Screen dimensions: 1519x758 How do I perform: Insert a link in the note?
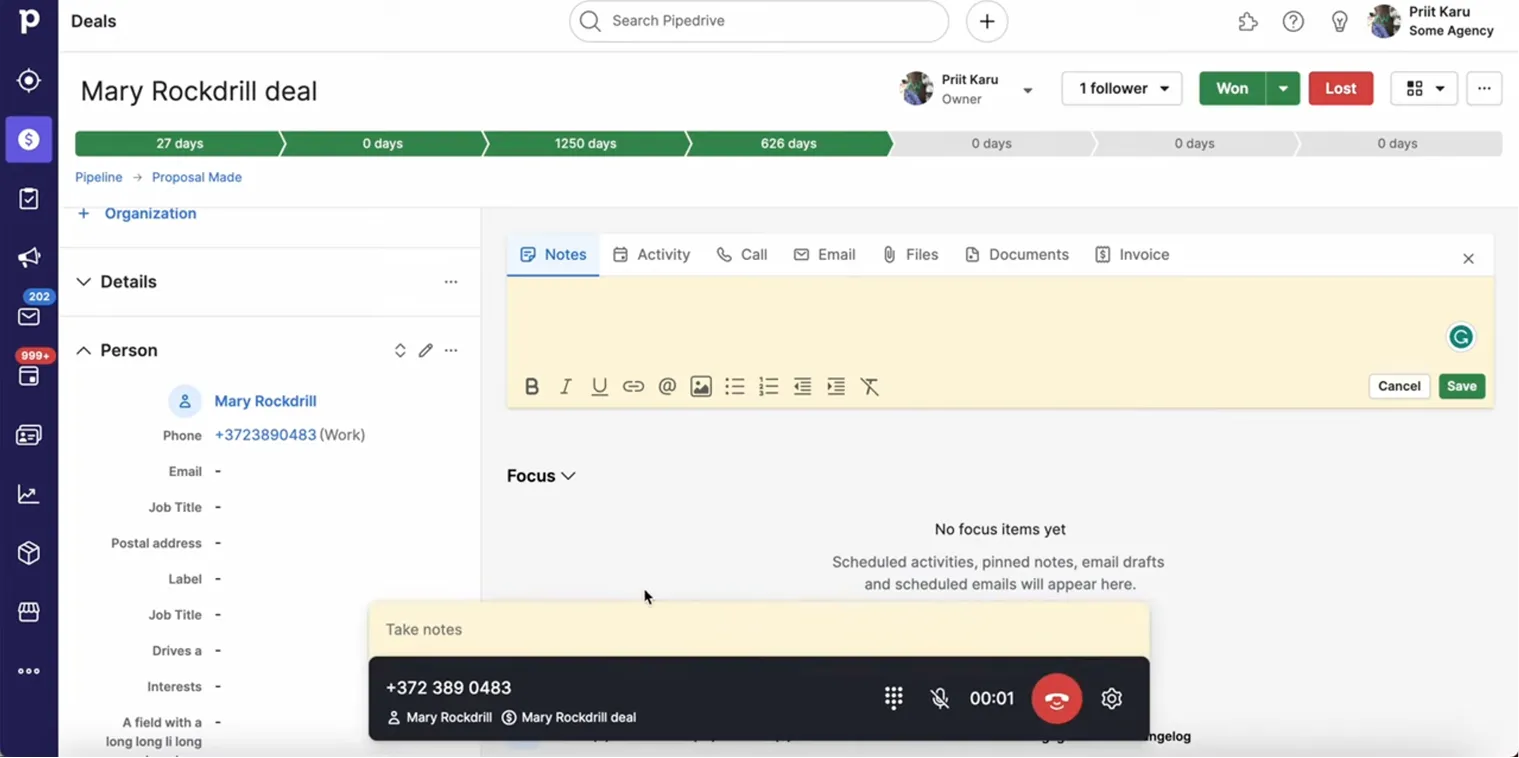(633, 387)
